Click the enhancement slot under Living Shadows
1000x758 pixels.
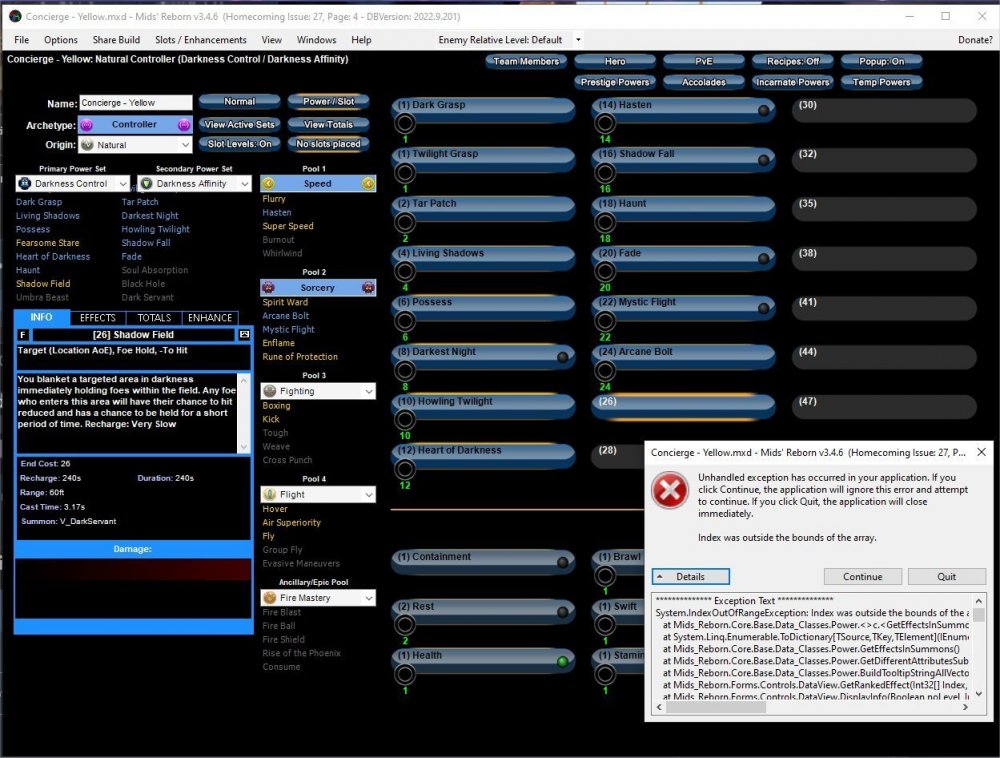[405, 271]
